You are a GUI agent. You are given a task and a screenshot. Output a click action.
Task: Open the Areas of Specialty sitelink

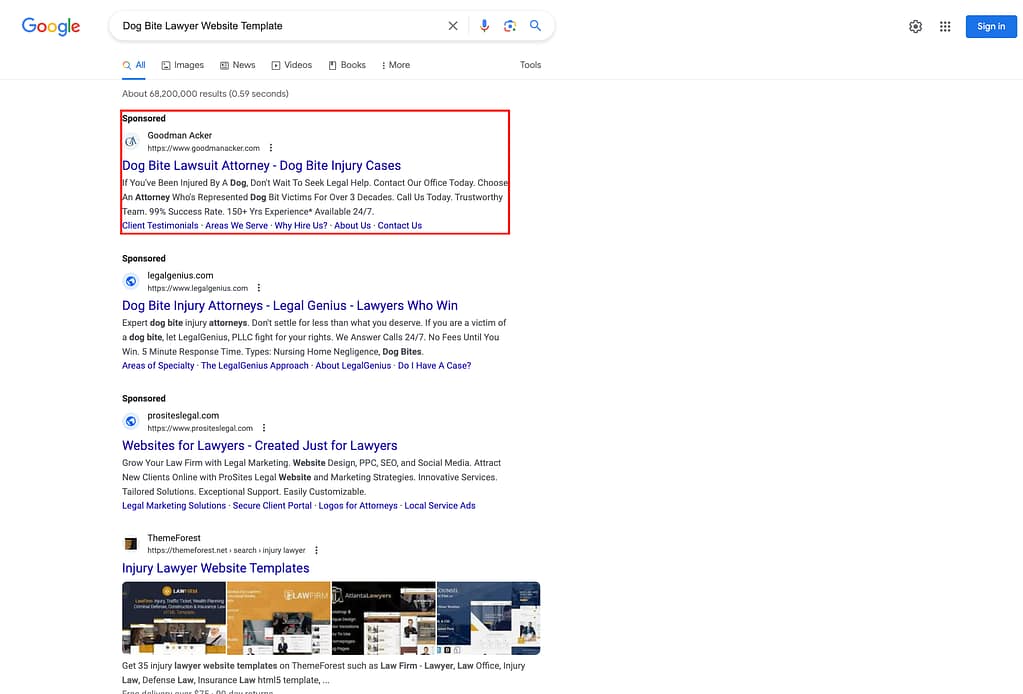coord(158,366)
